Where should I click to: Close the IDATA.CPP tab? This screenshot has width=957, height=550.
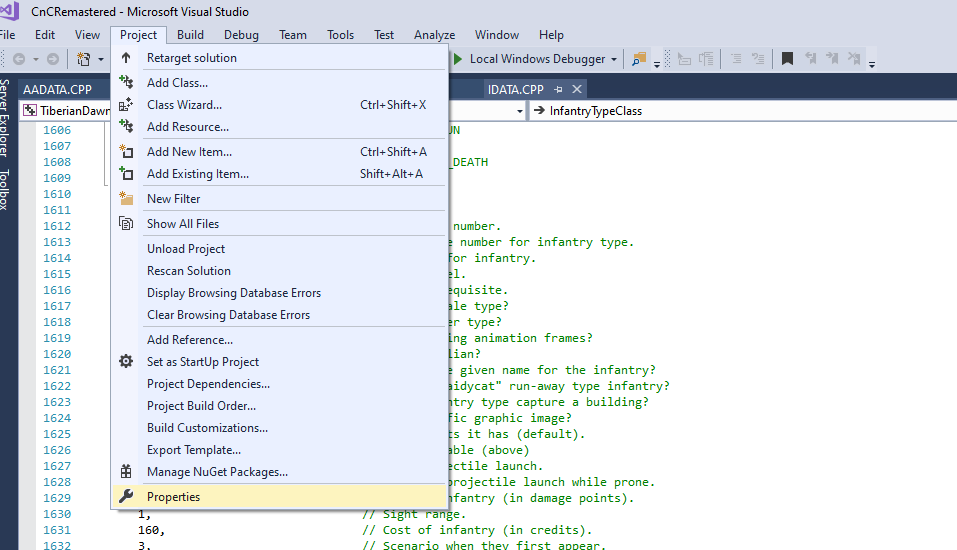(x=577, y=89)
